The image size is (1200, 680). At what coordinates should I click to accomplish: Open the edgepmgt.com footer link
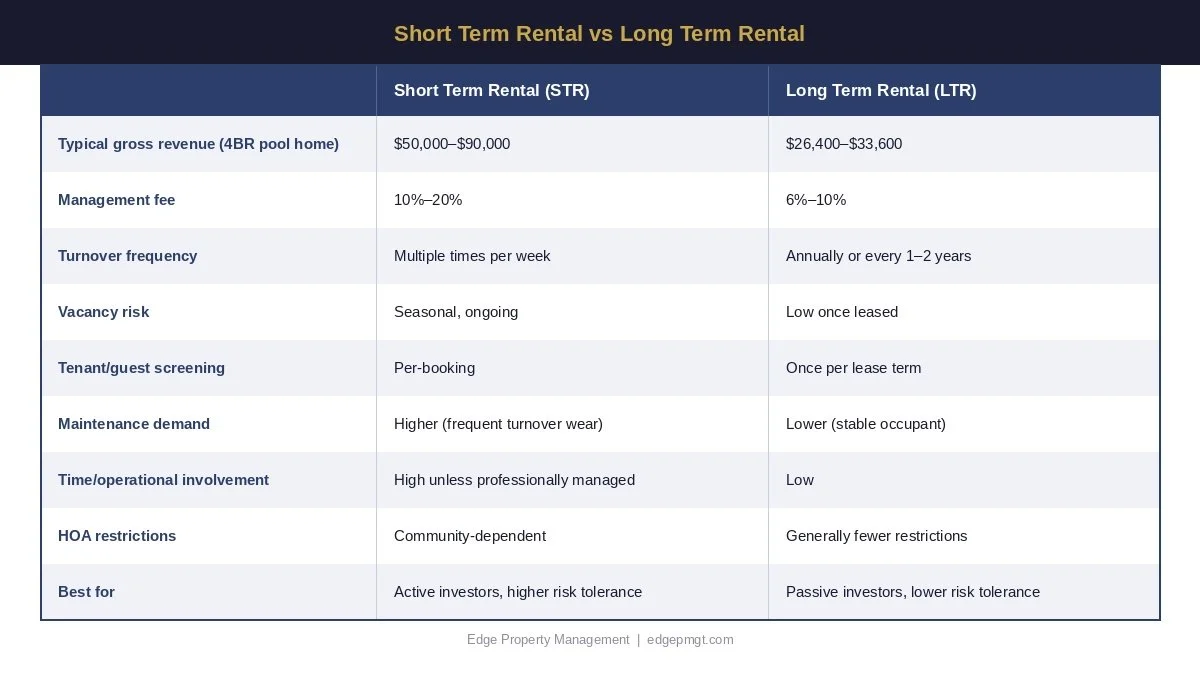[x=690, y=640]
